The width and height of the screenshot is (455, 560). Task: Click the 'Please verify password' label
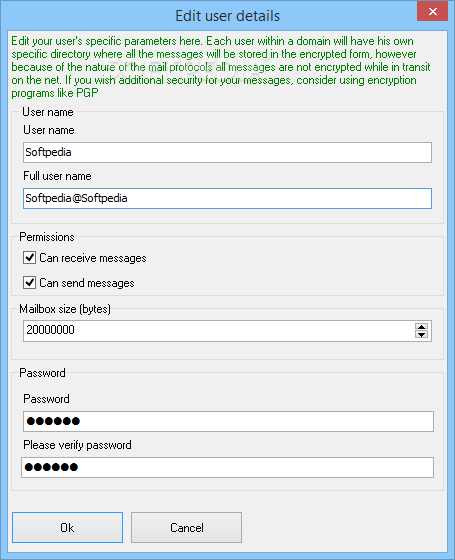point(77,445)
